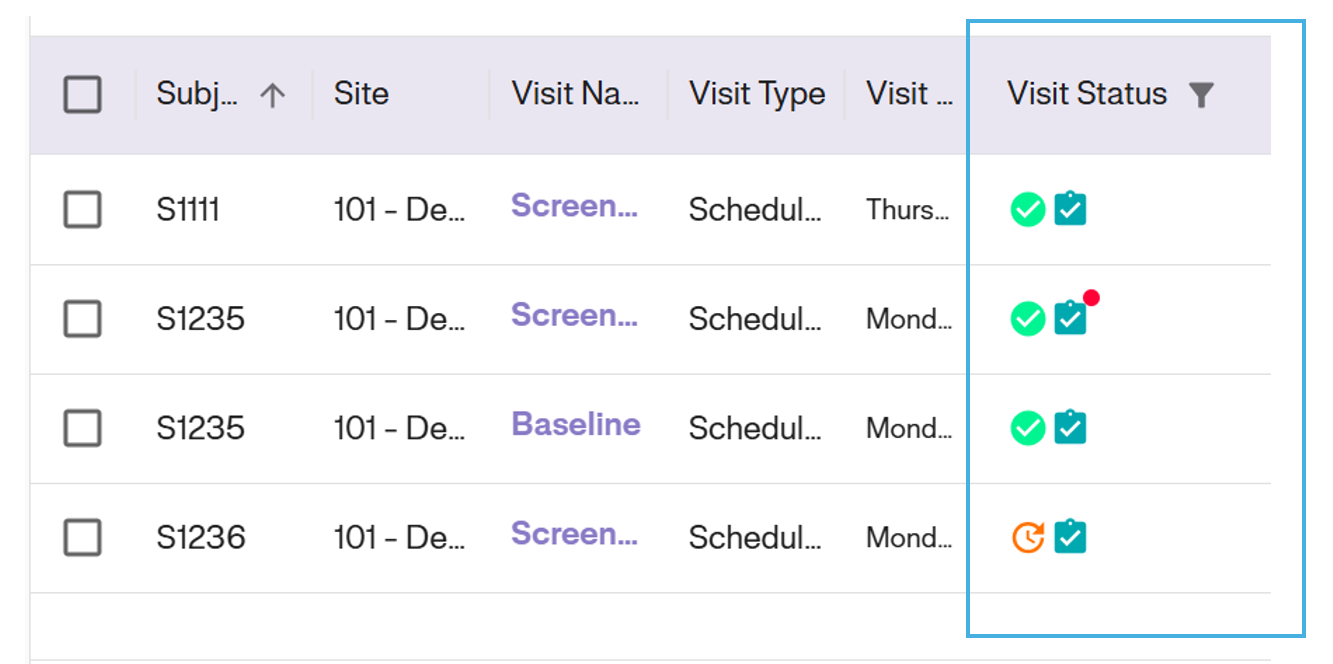1333x664 pixels.
Task: Click the Visit Type column header
Action: 757,94
